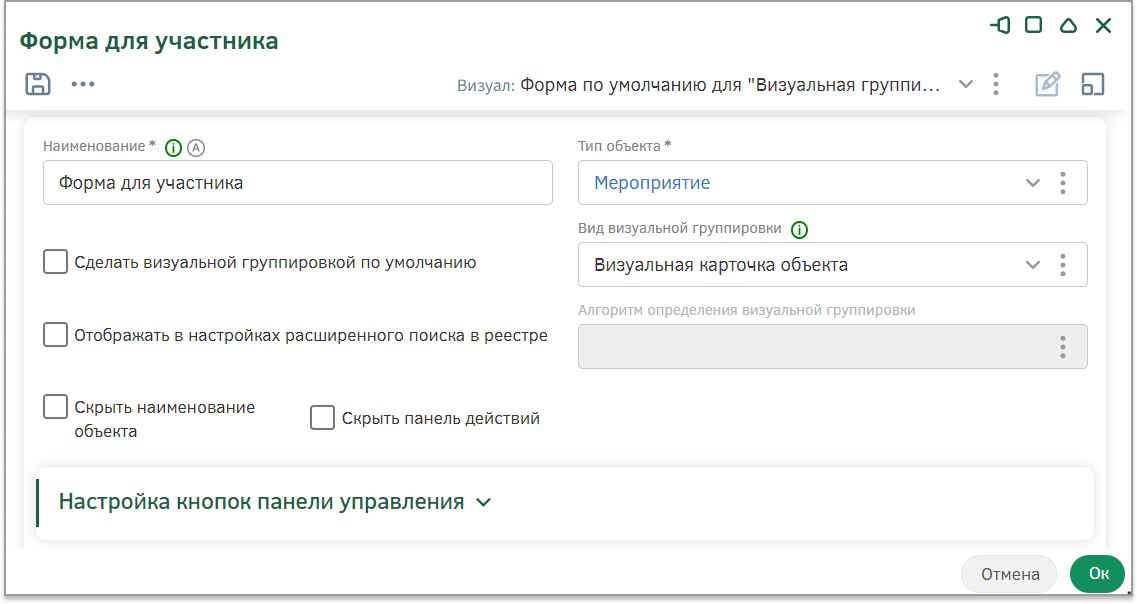Click the layout panel icon next to pencil
1137x604 pixels.
1093,84
